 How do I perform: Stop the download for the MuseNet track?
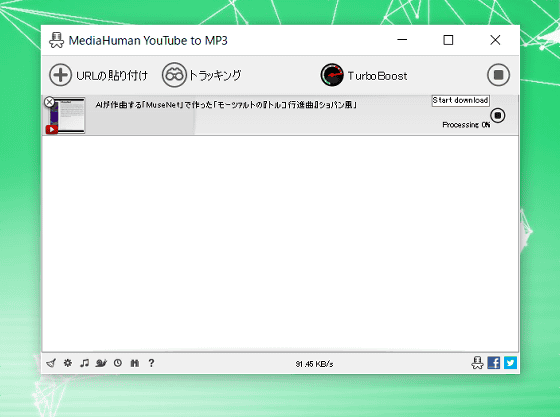coord(498,115)
